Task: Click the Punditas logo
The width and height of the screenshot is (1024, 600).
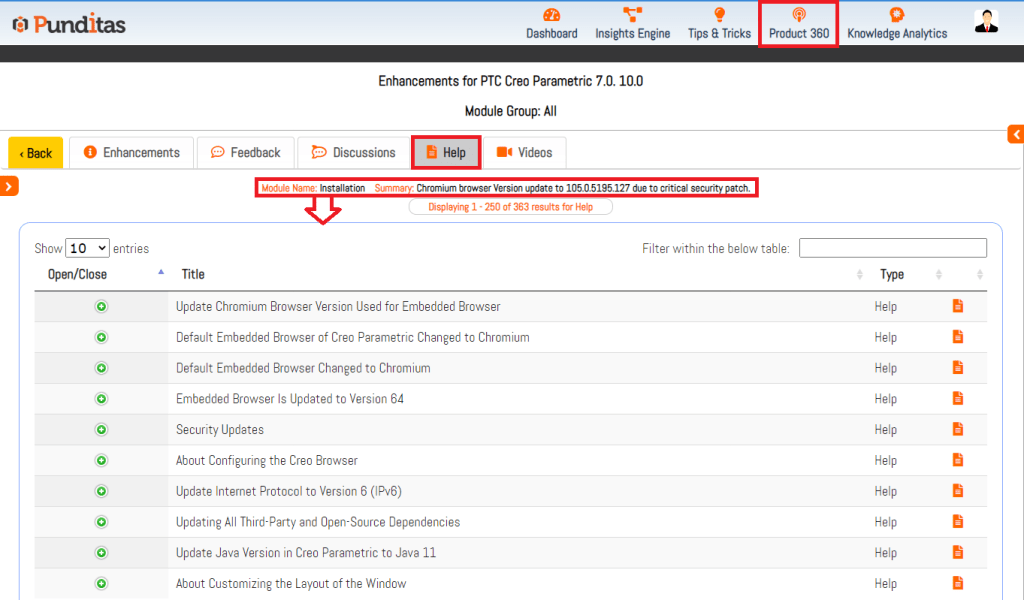Action: (x=69, y=24)
